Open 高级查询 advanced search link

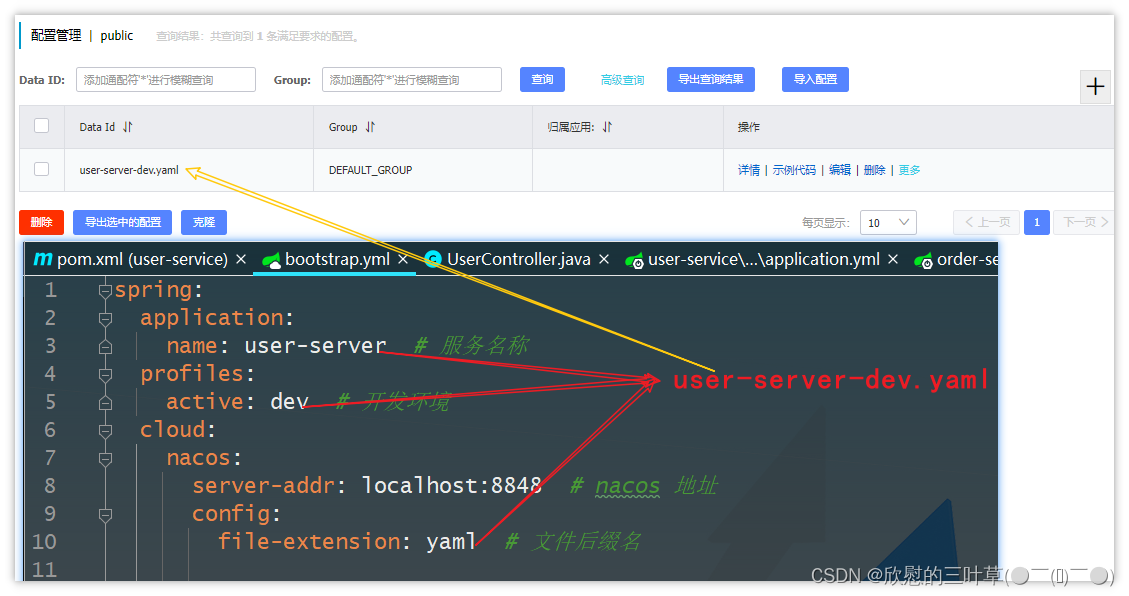click(x=622, y=80)
